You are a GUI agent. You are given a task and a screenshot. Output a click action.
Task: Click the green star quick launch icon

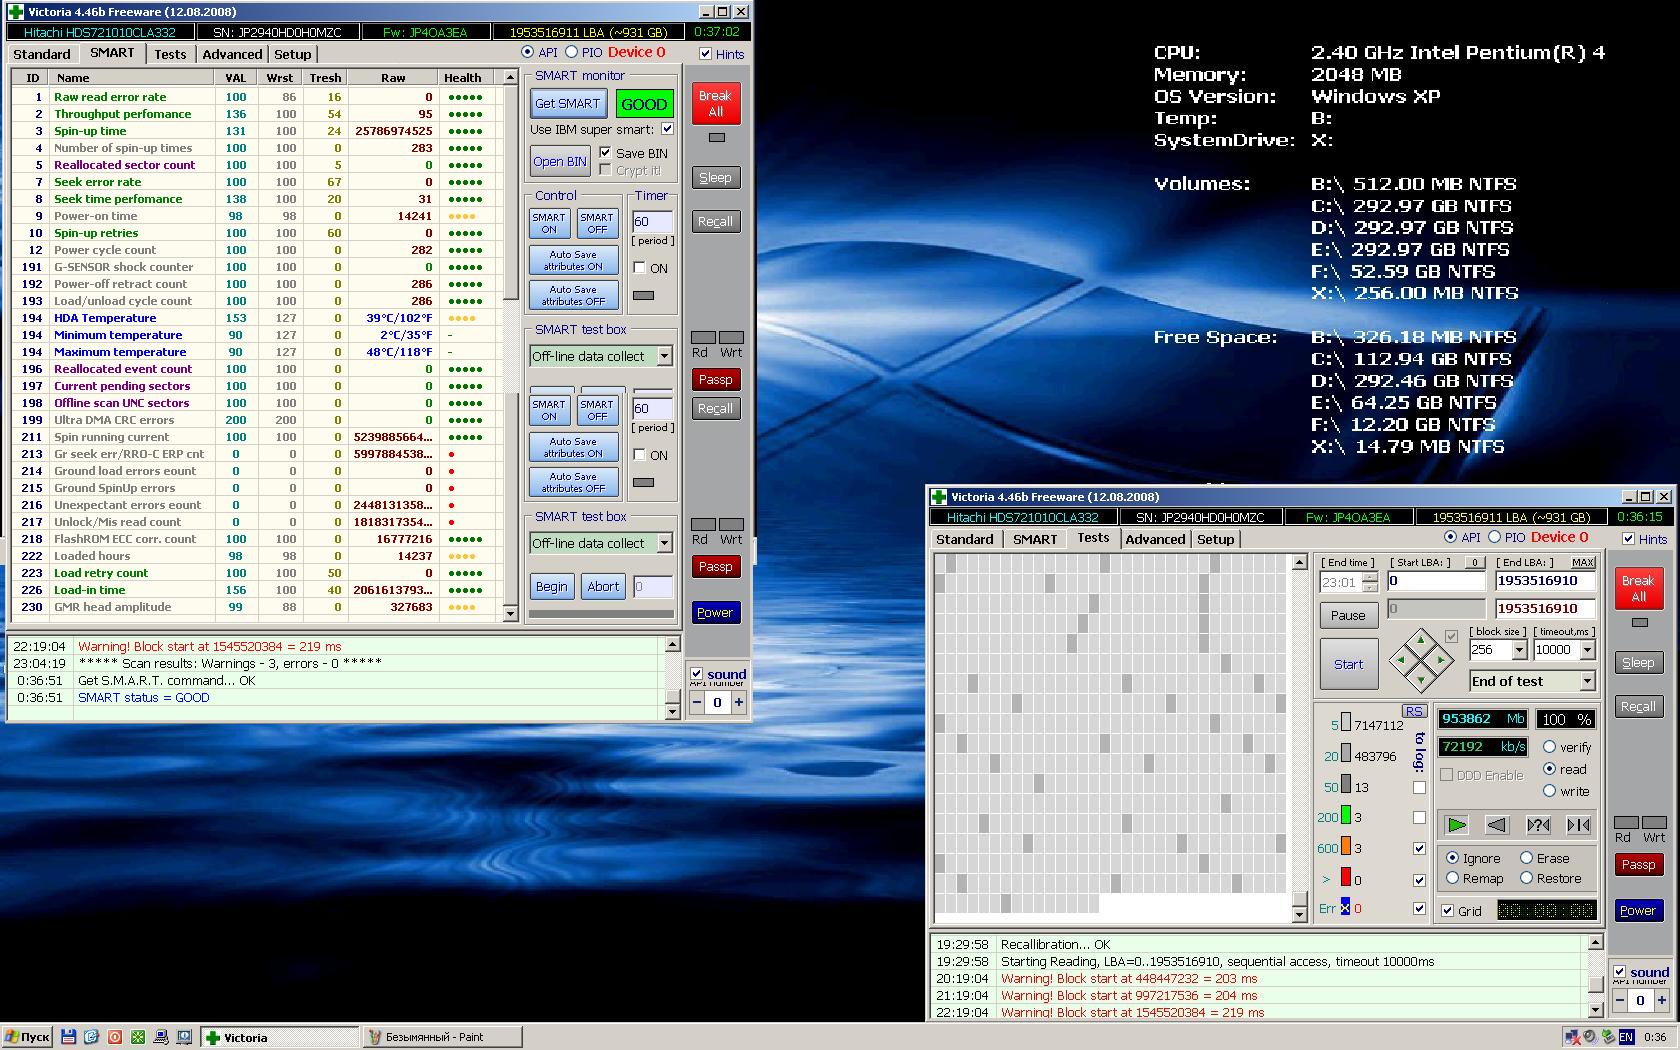click(137, 1037)
